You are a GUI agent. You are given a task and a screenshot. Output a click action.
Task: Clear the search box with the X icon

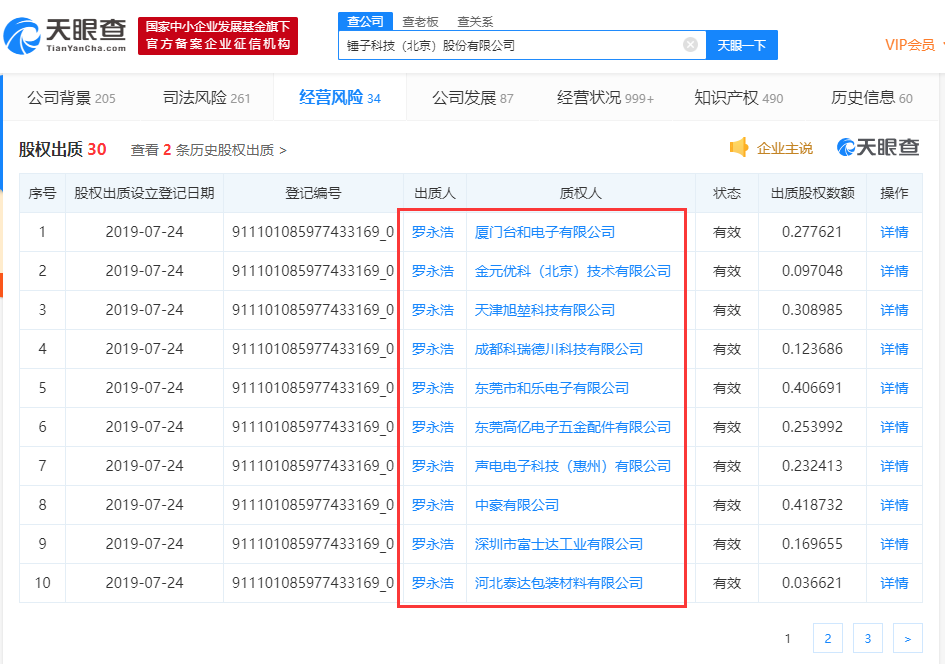click(691, 45)
